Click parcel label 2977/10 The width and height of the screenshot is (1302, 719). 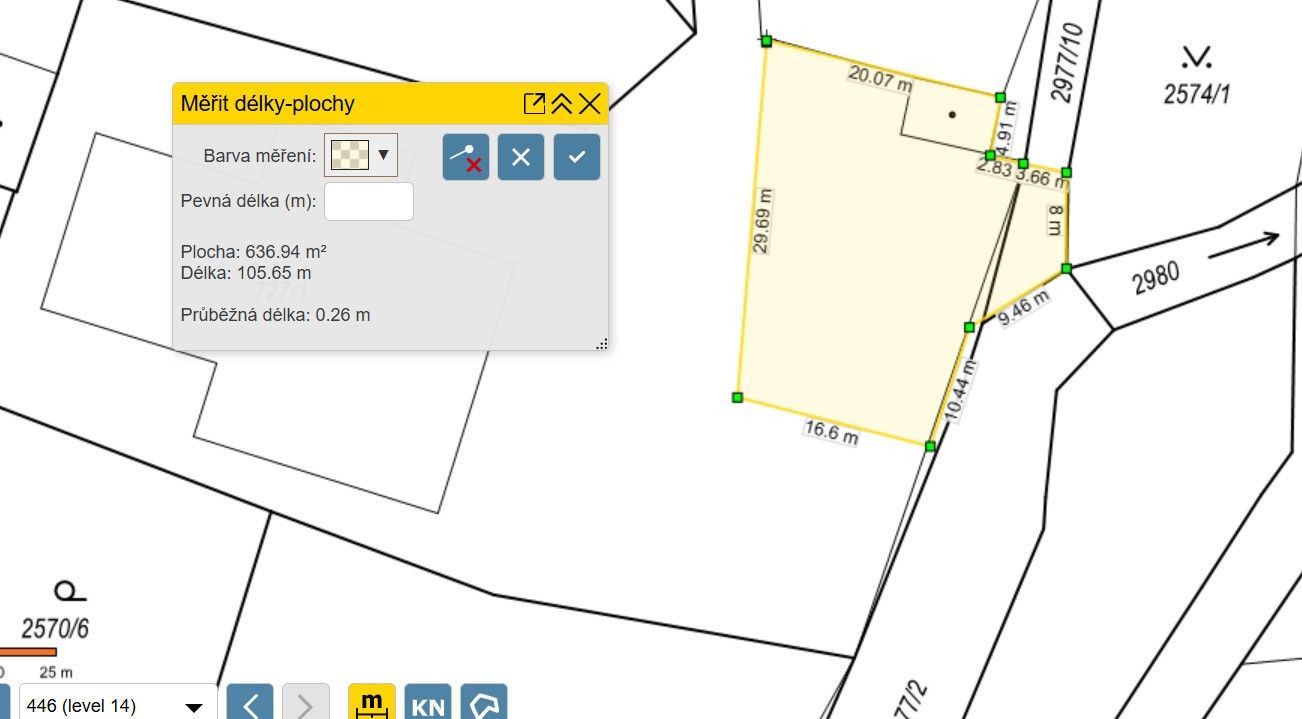(x=1067, y=62)
